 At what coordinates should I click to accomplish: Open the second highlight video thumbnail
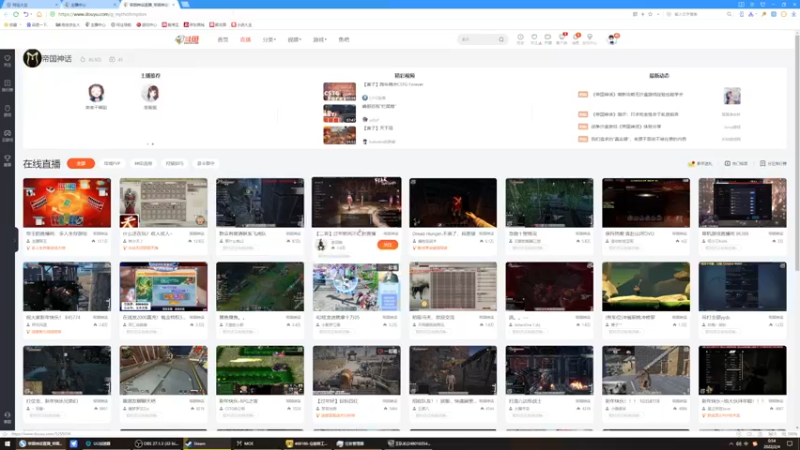339,113
